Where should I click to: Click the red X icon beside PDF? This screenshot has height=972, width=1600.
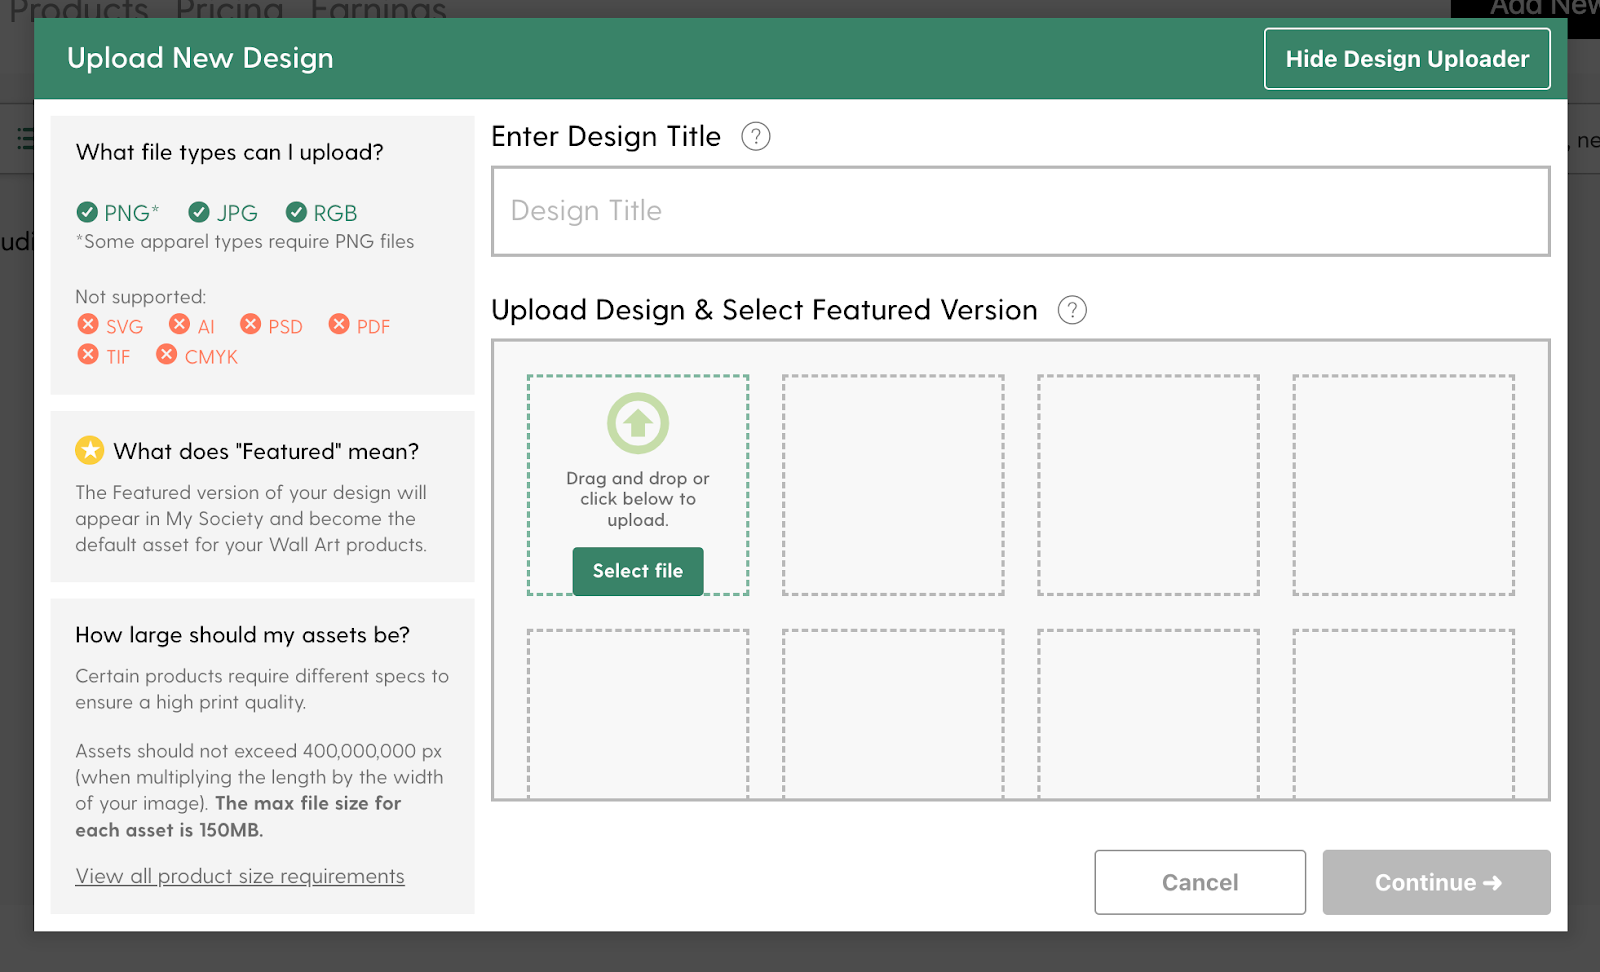click(x=339, y=324)
